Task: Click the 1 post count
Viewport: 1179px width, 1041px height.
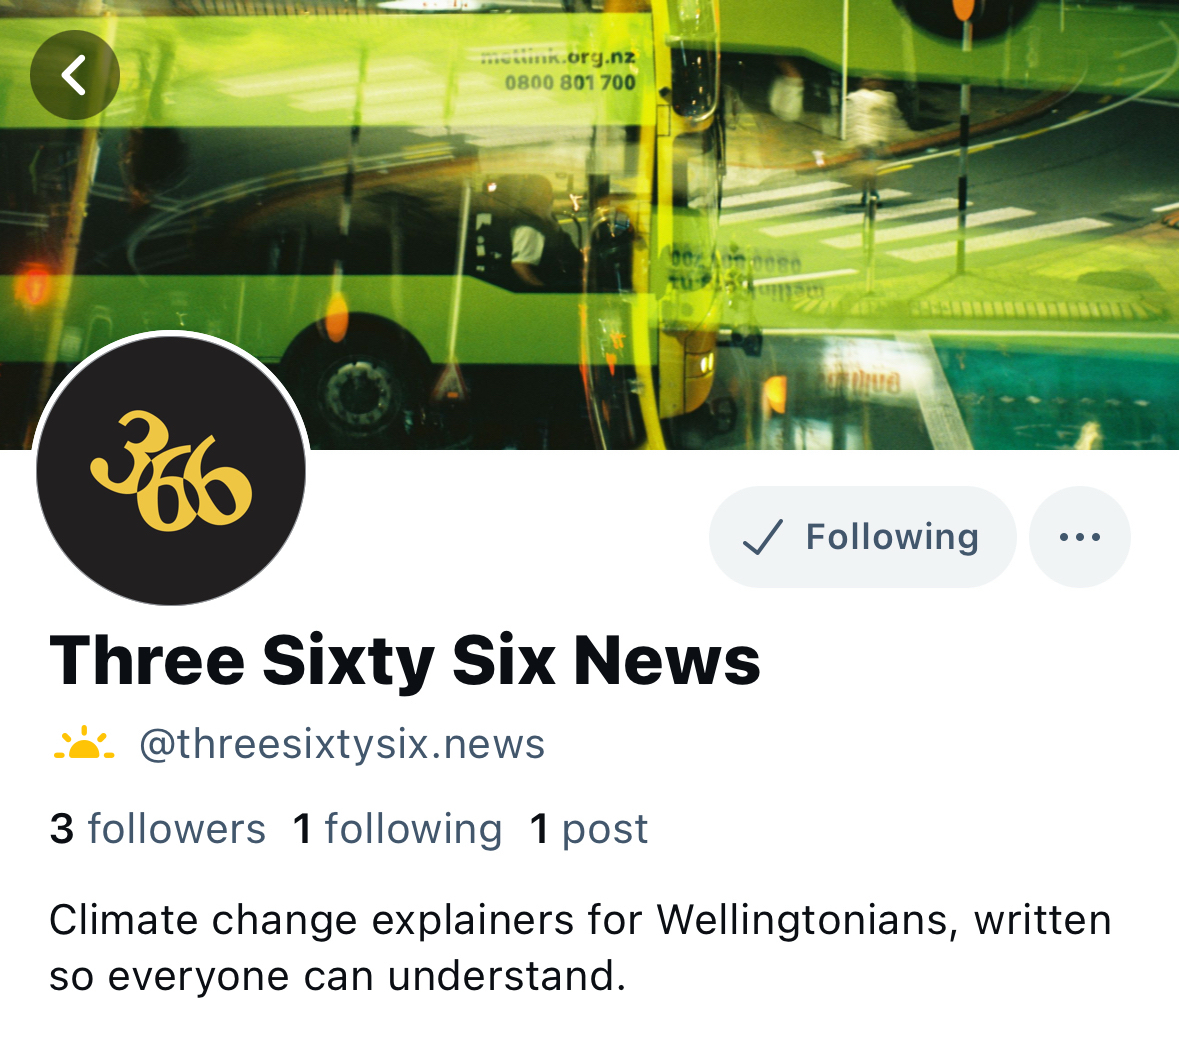Action: tap(589, 829)
